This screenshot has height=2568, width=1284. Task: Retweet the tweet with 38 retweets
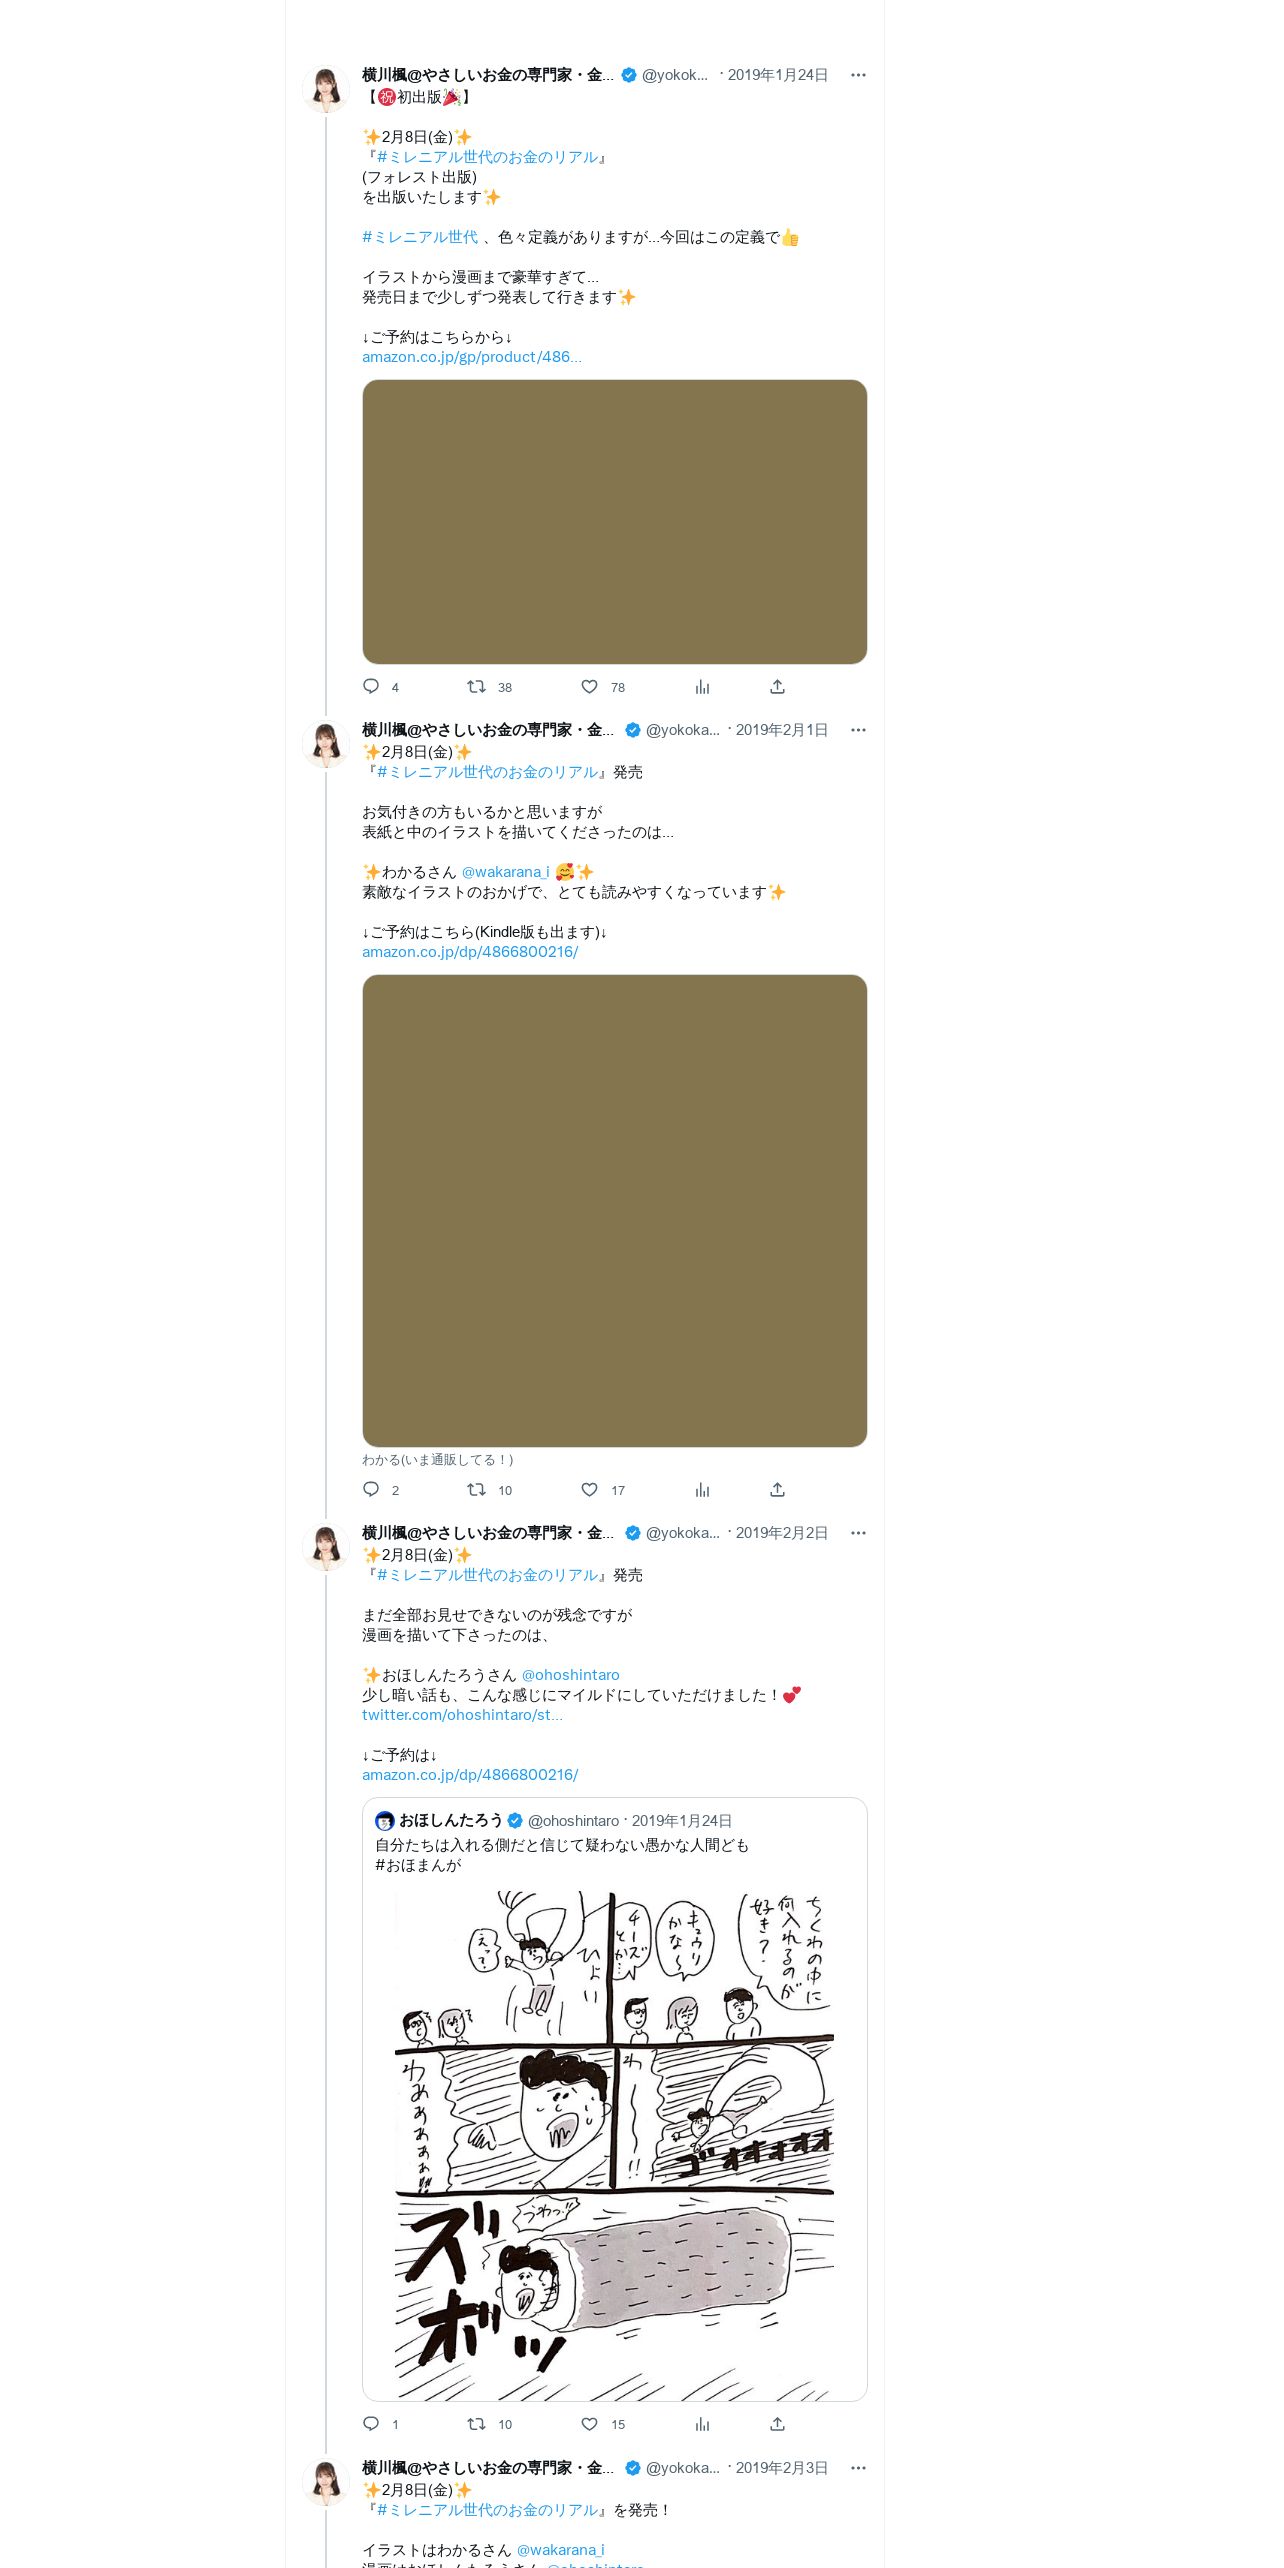tap(476, 686)
